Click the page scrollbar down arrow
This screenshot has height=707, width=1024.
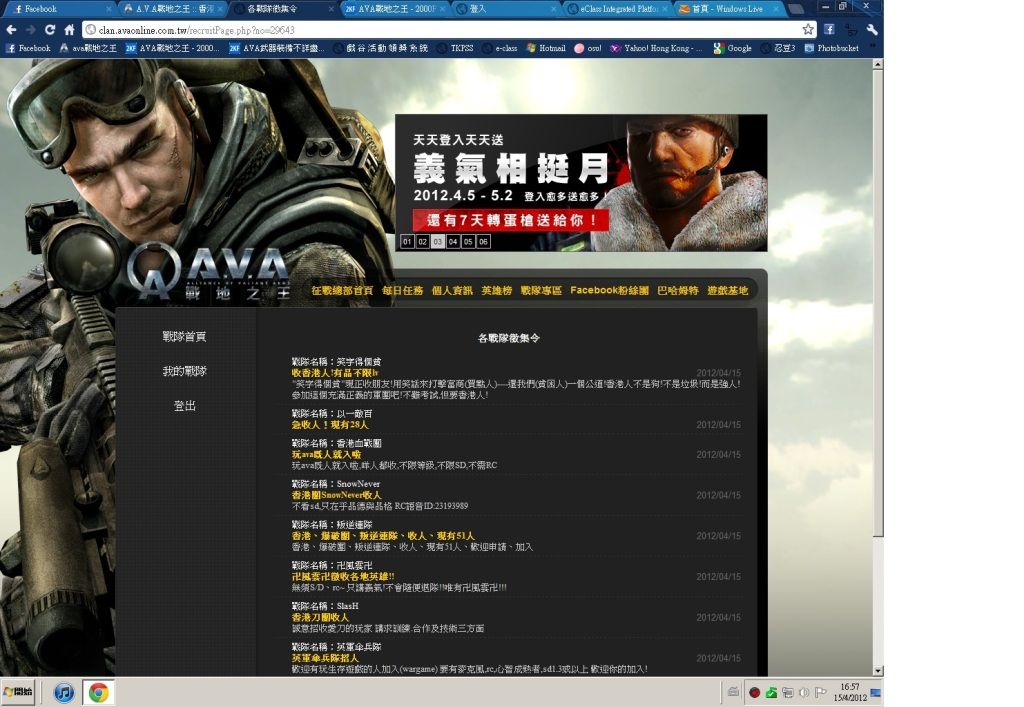(878, 670)
